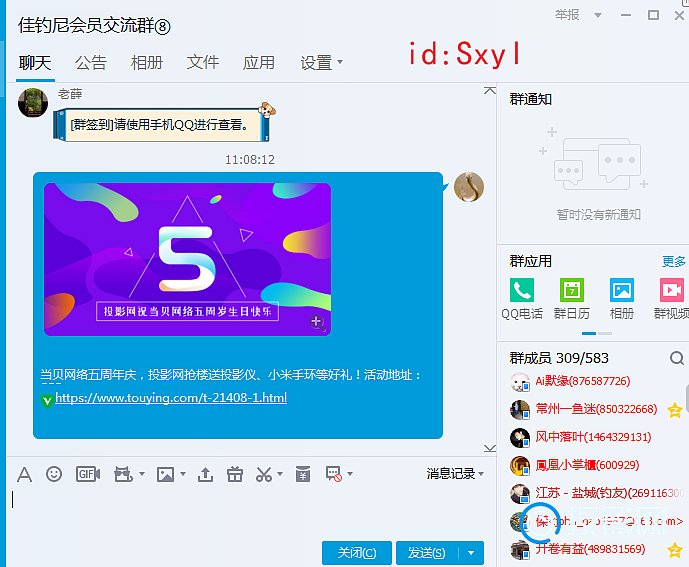Click the star badge next to 开卷有益
The height and width of the screenshot is (567, 689).
[674, 550]
